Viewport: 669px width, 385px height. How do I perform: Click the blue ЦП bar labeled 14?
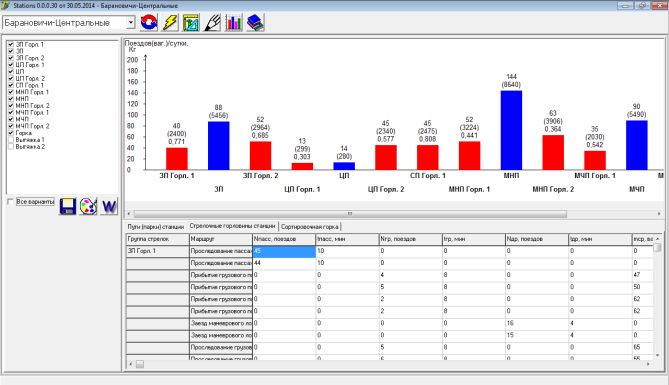(344, 166)
